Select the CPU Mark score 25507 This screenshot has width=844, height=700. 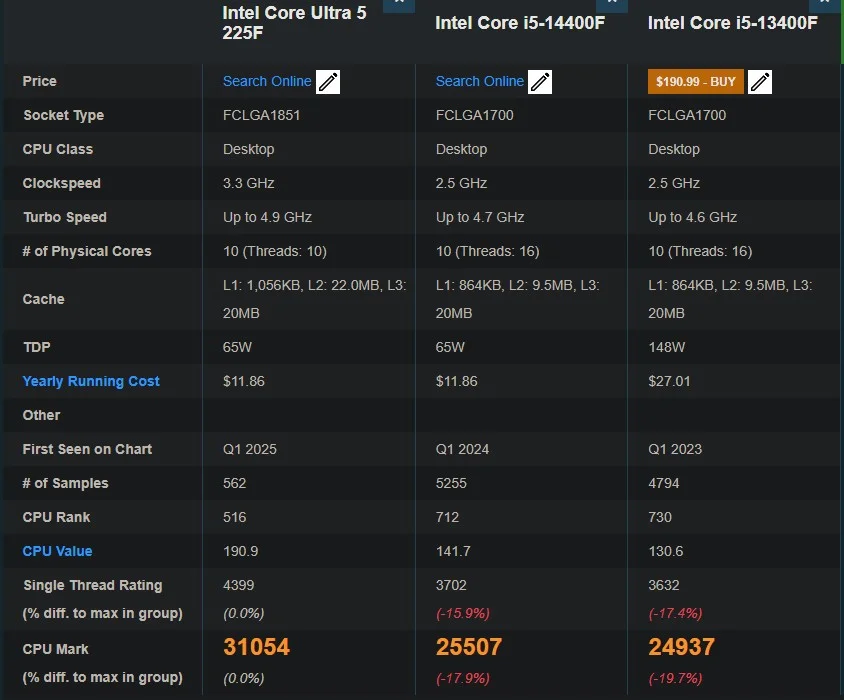coord(469,647)
